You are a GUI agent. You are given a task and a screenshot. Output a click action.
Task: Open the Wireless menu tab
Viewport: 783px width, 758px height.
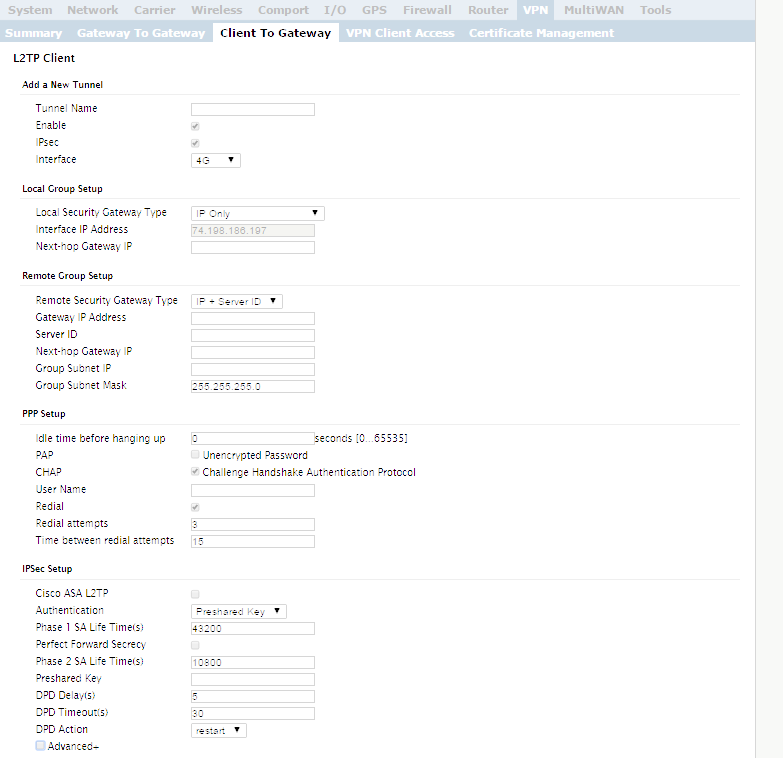216,10
